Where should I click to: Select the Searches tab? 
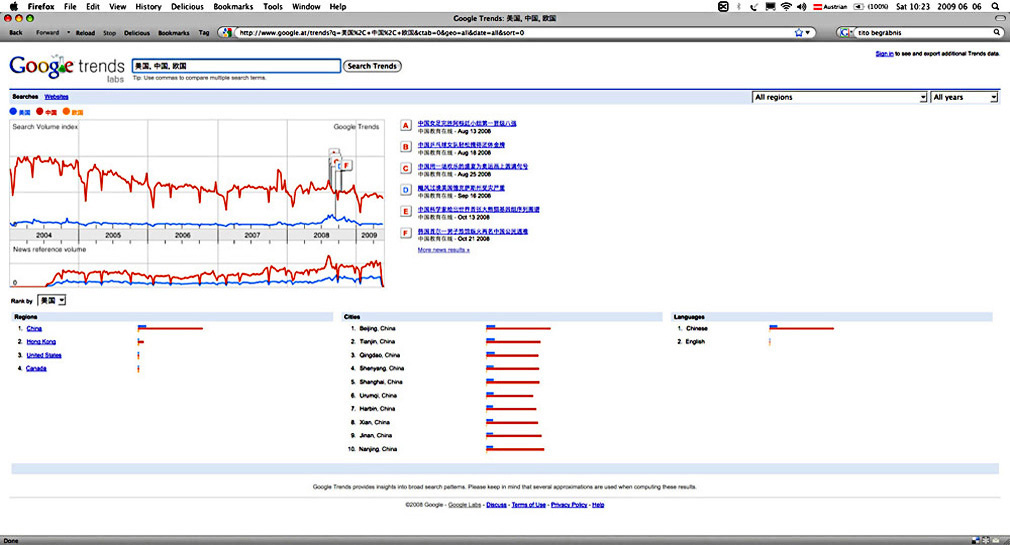click(25, 97)
